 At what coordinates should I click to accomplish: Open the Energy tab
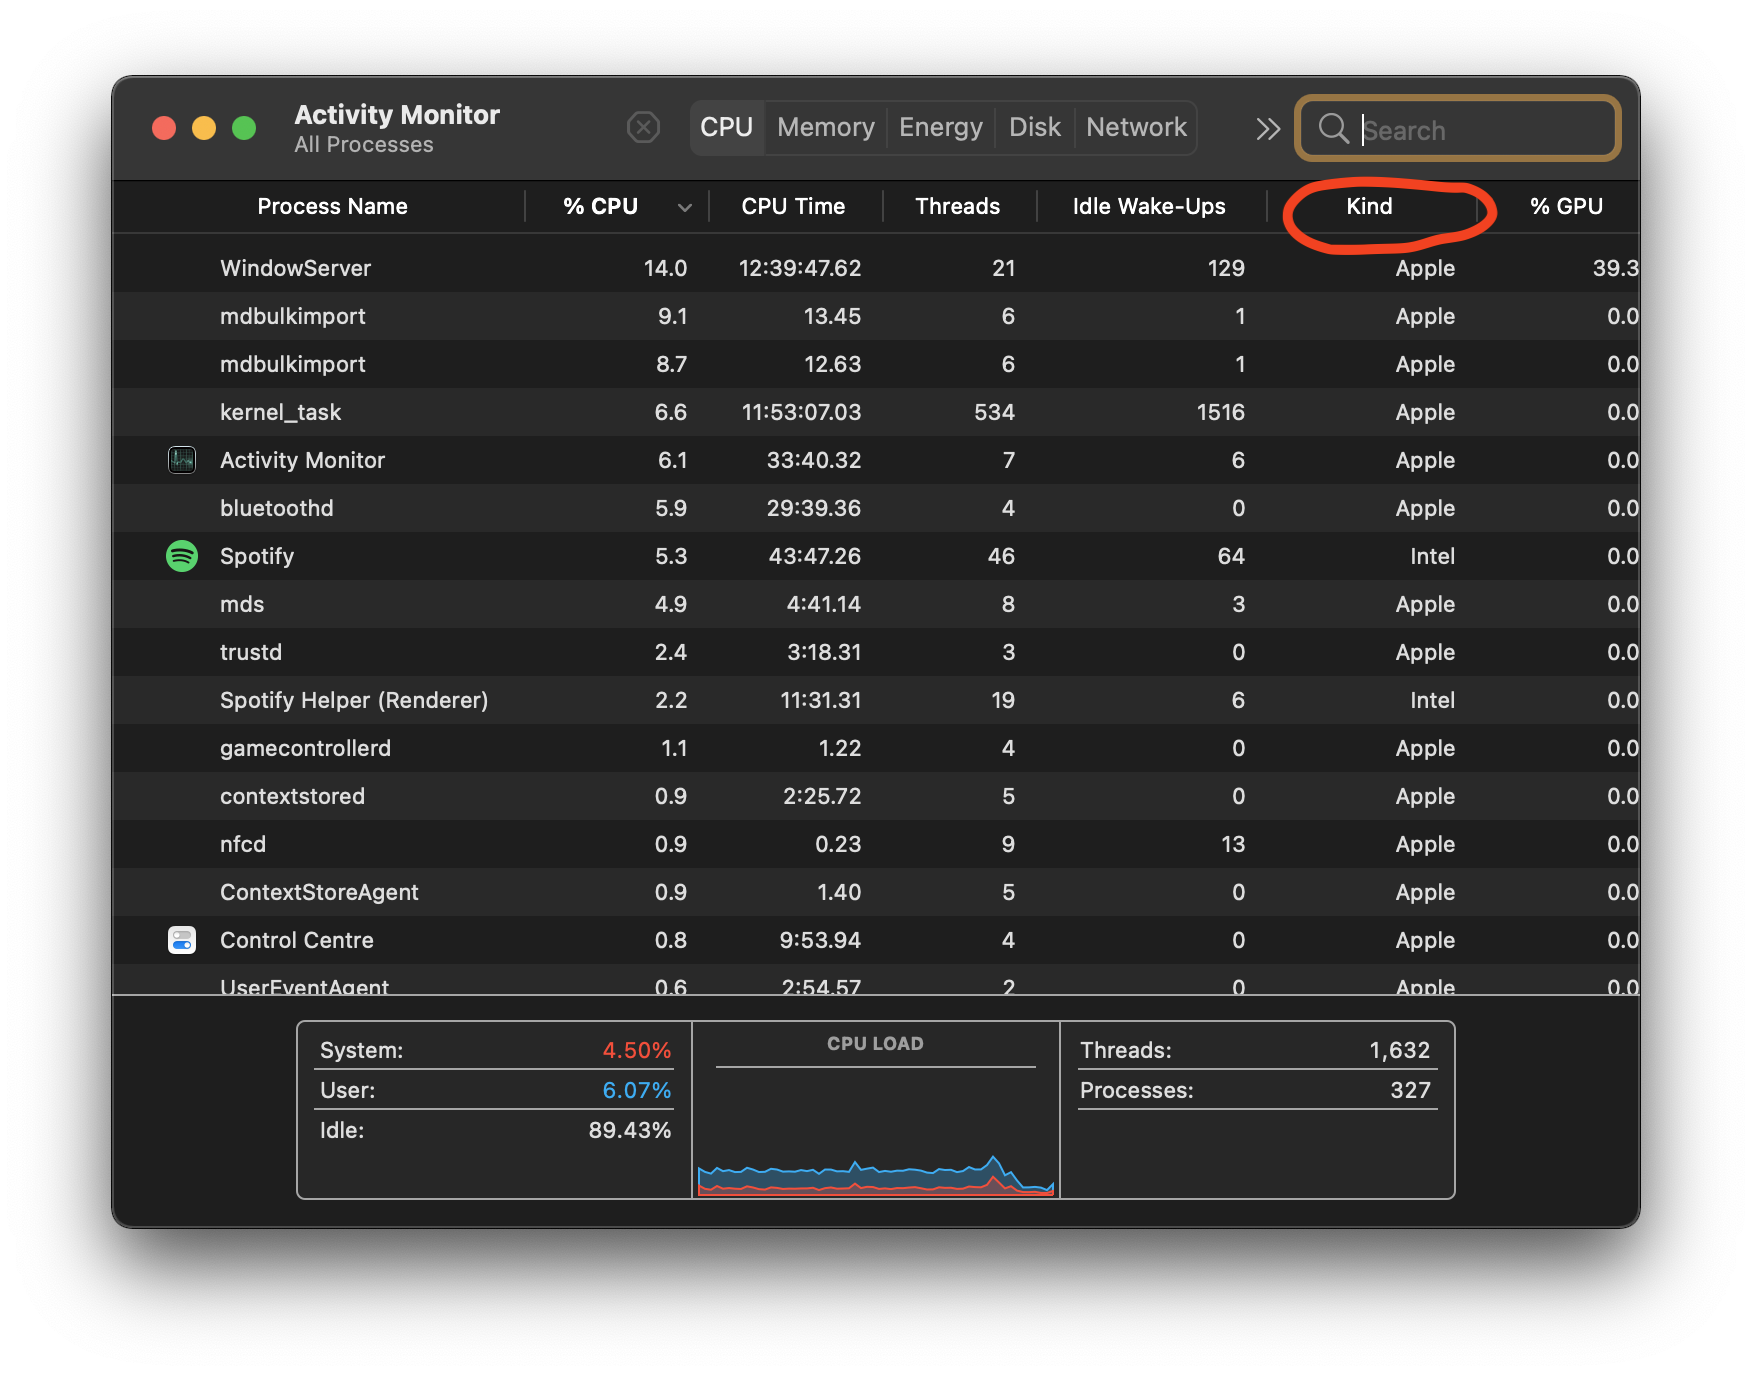pos(941,128)
